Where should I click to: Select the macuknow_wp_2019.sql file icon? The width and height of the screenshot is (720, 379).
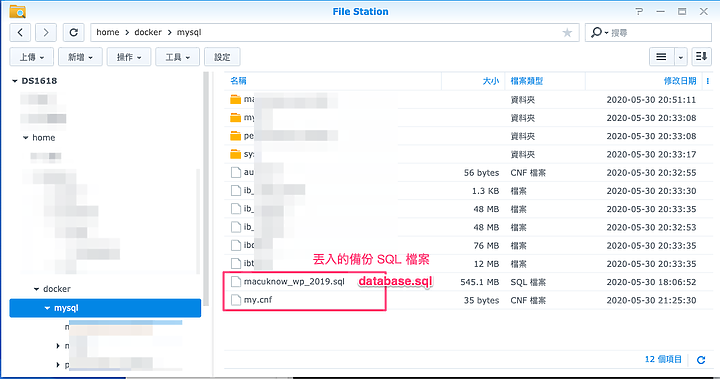pyautogui.click(x=236, y=282)
